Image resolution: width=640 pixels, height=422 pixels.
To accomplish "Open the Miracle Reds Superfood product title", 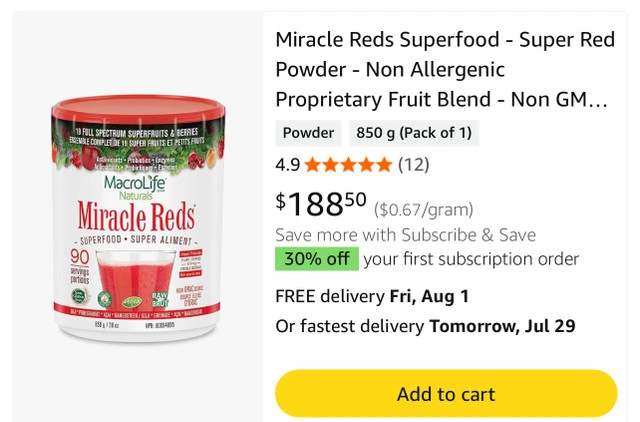I will [x=441, y=70].
